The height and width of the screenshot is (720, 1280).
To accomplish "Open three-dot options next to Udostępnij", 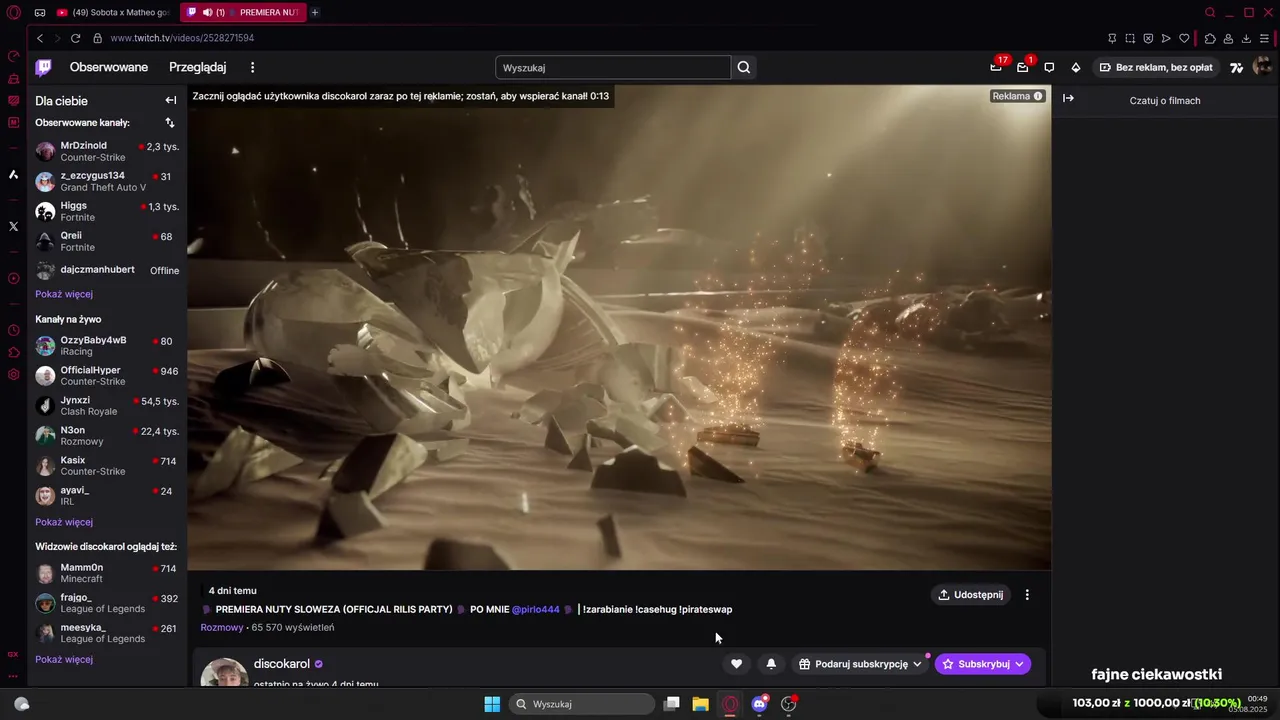I will pyautogui.click(x=1027, y=594).
